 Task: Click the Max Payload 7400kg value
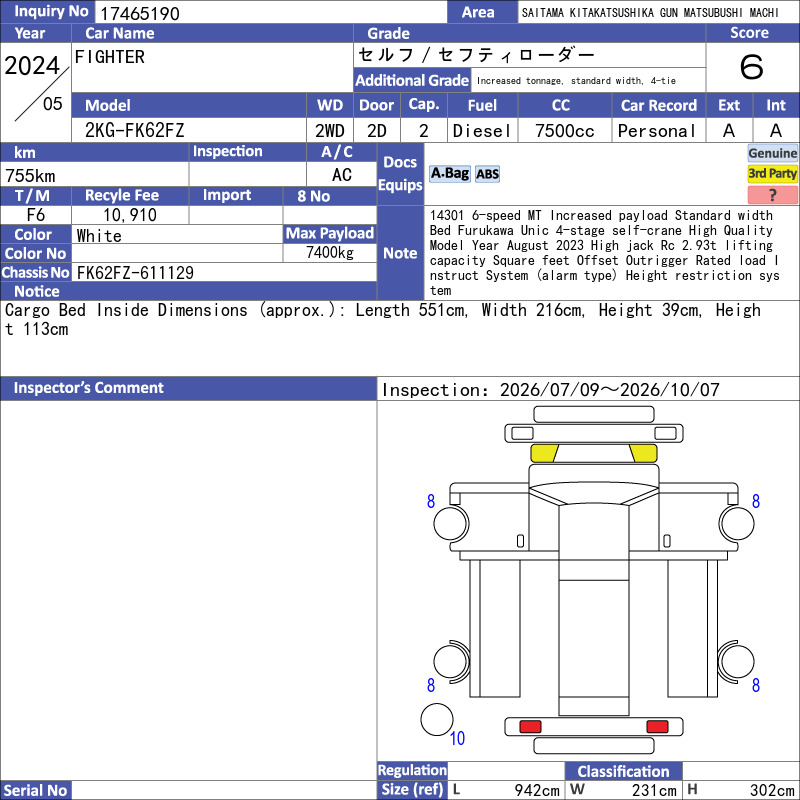click(330, 253)
